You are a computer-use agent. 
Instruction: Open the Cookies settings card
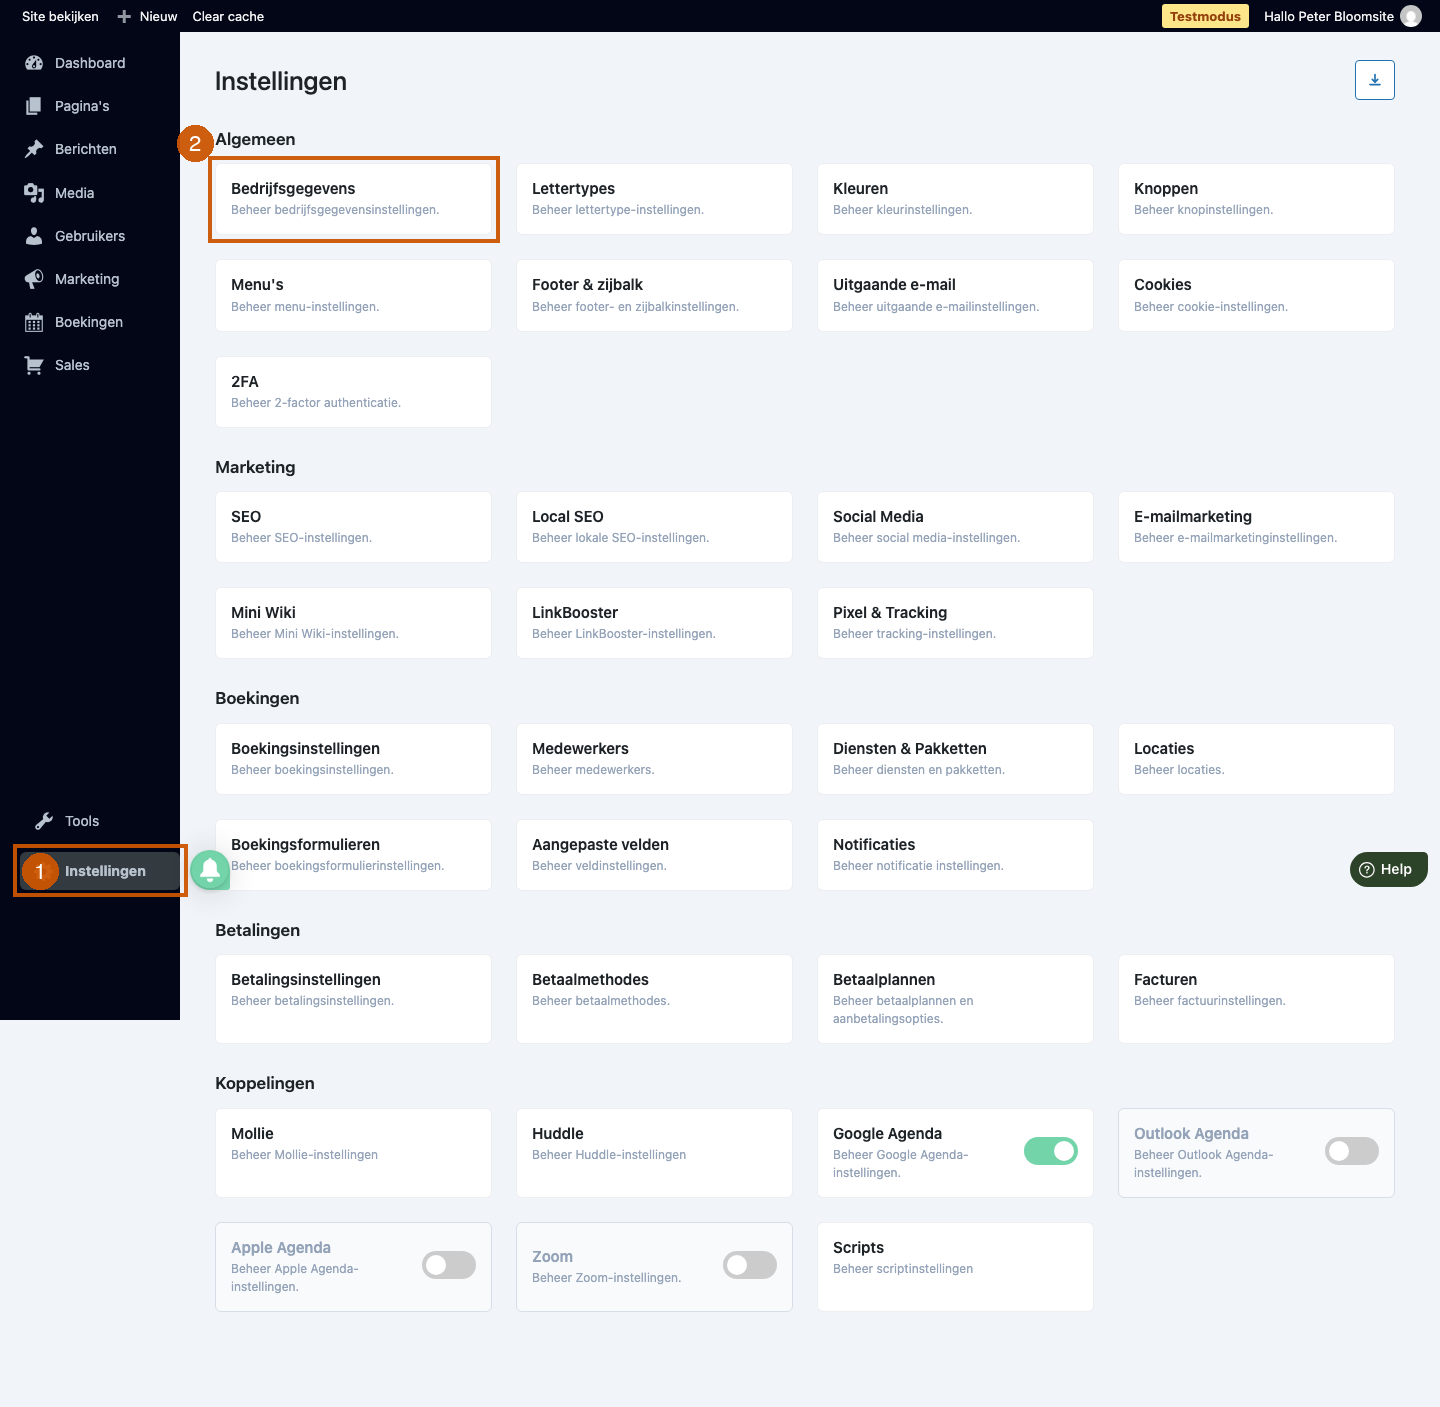pyautogui.click(x=1256, y=295)
